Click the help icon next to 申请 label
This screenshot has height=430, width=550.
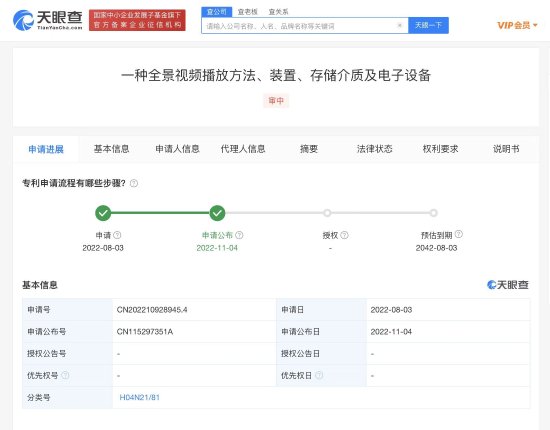click(117, 235)
